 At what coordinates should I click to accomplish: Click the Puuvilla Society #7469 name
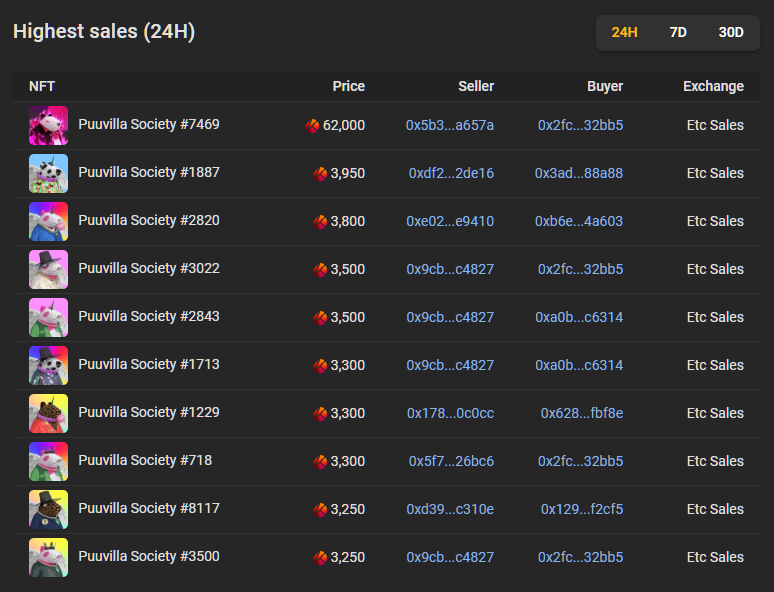[149, 124]
